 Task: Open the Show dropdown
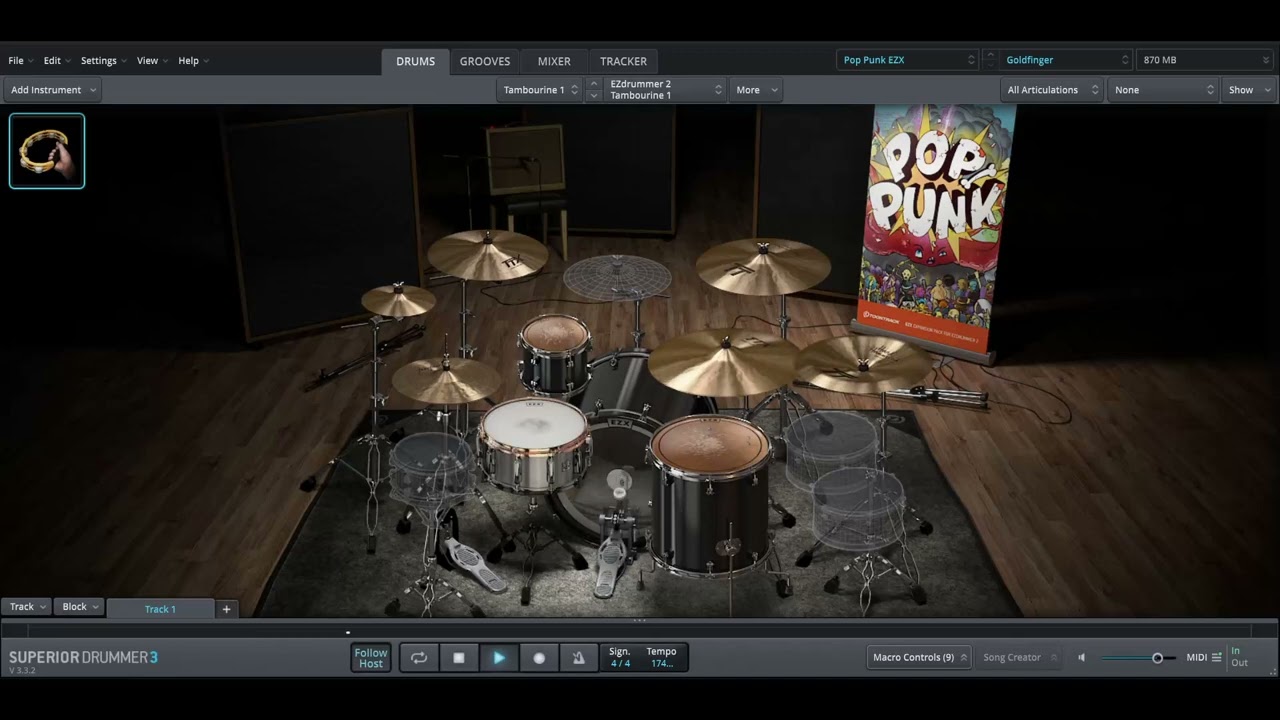[x=1249, y=90]
